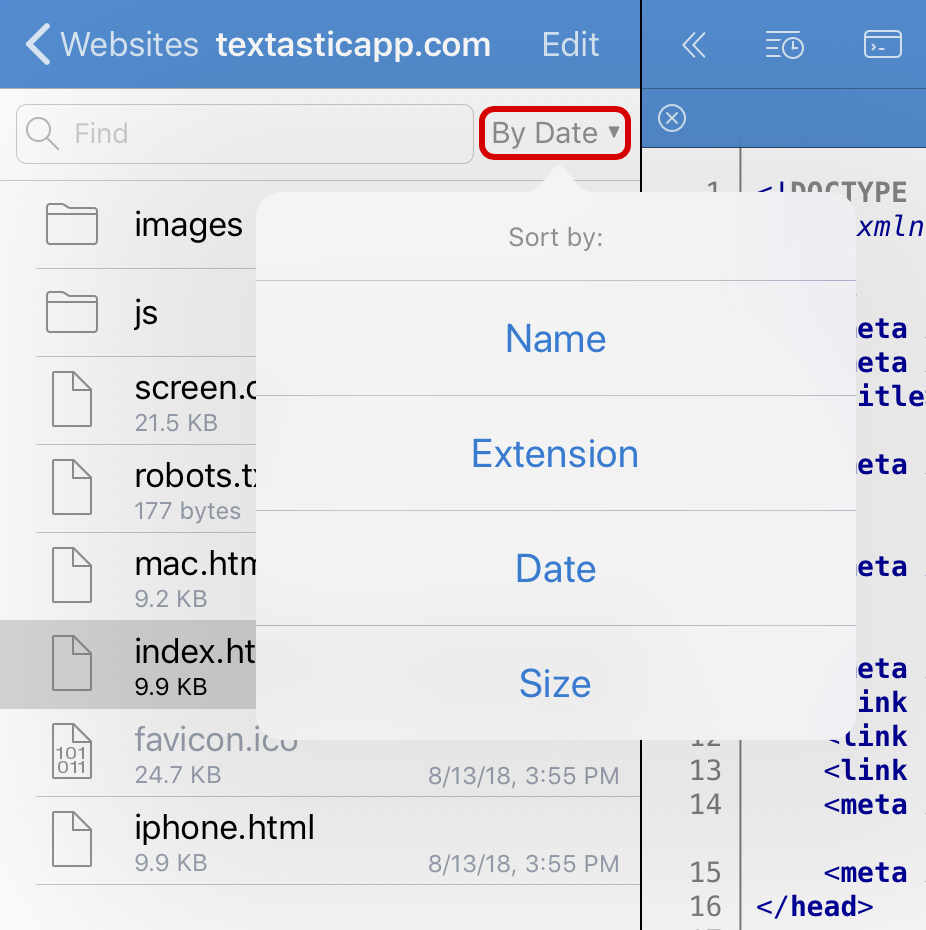Screen dimensions: 926x930
Task: Close the open file tab
Action: click(672, 118)
